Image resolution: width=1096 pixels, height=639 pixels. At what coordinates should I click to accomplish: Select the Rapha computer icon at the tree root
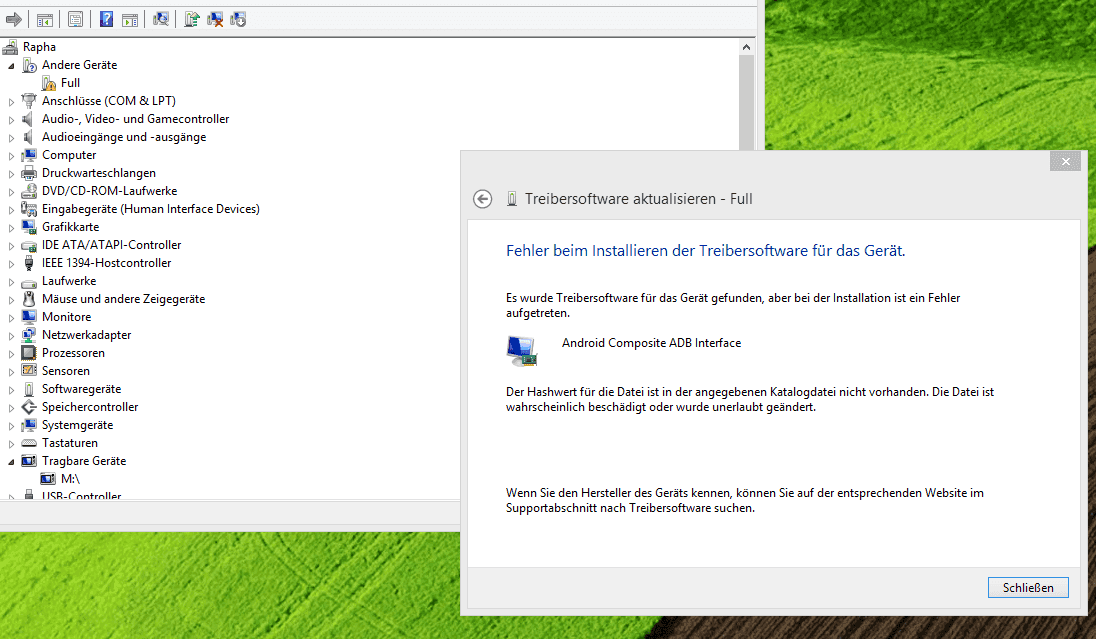pos(10,47)
